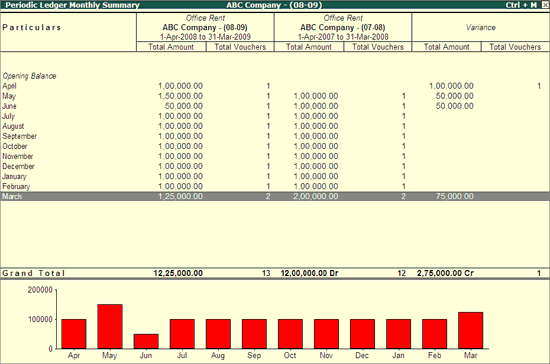Click the ABC Company (07-08) column header

(x=343, y=27)
